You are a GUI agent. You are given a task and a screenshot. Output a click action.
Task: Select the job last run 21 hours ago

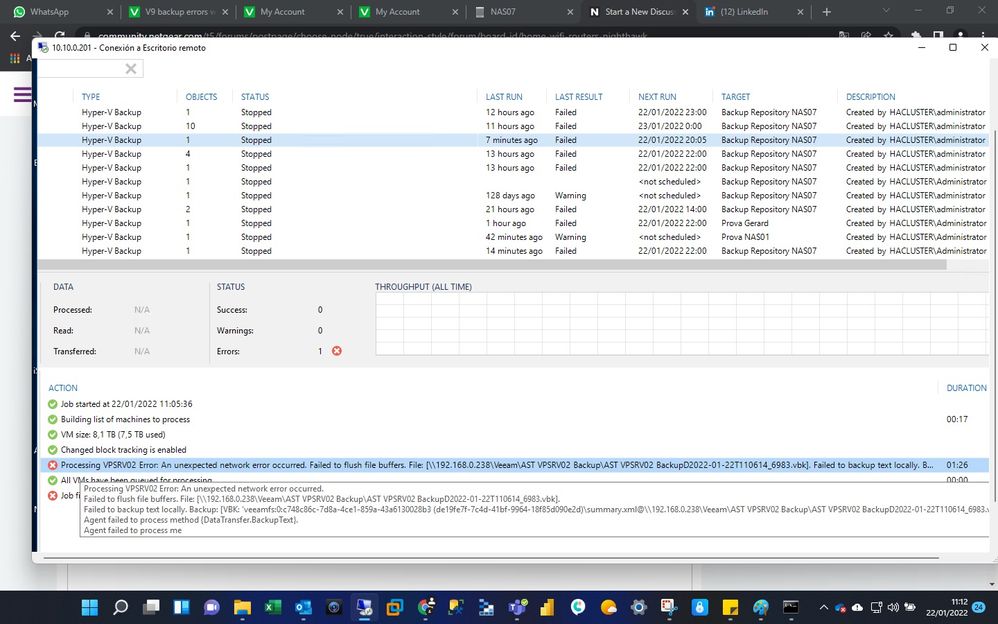pos(513,209)
